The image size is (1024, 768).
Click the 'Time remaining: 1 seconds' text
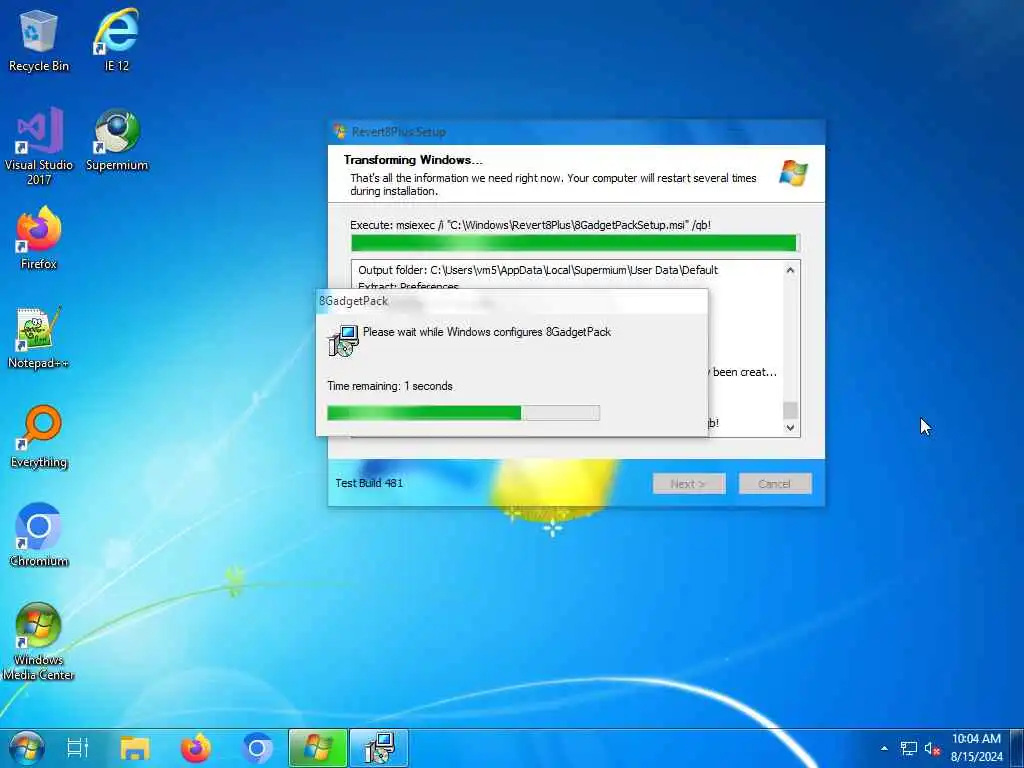click(390, 386)
